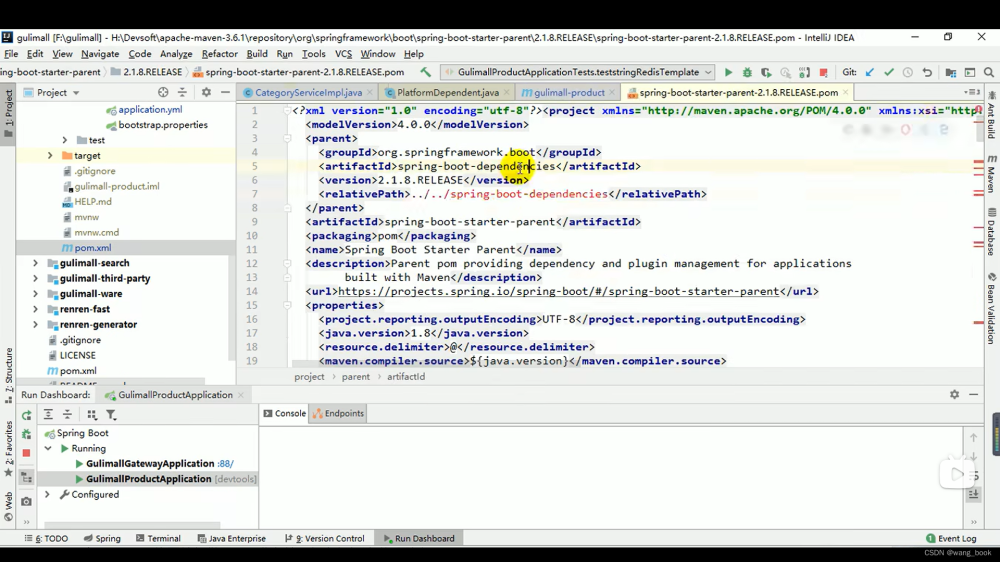1000x562 pixels.
Task: Select the Console tab
Action: point(284,413)
